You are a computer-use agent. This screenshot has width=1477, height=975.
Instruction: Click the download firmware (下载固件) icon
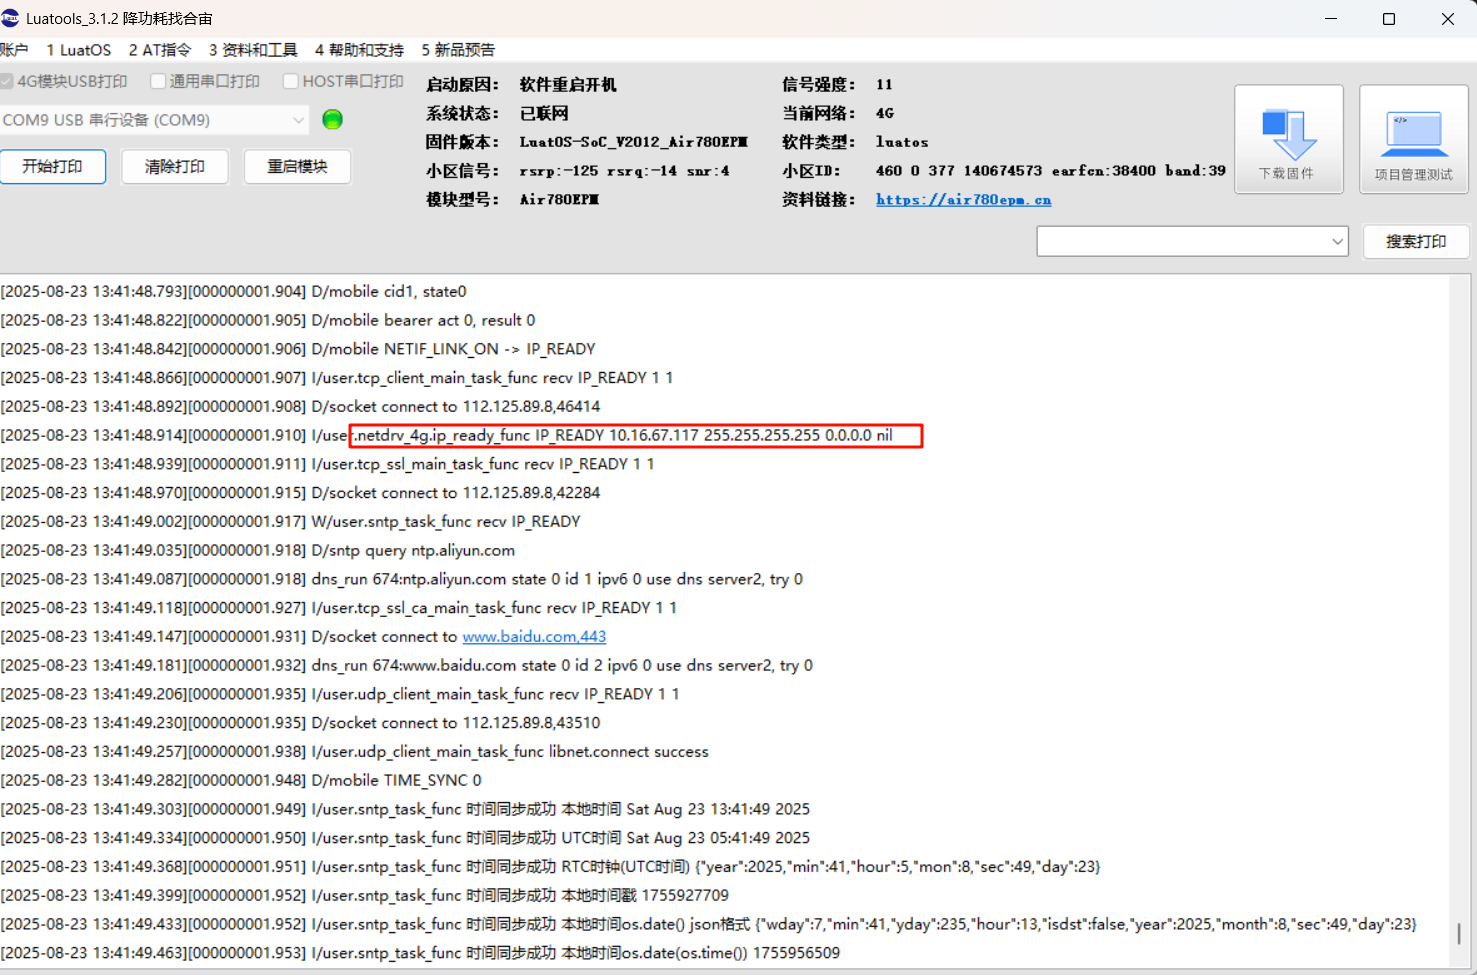coord(1288,139)
